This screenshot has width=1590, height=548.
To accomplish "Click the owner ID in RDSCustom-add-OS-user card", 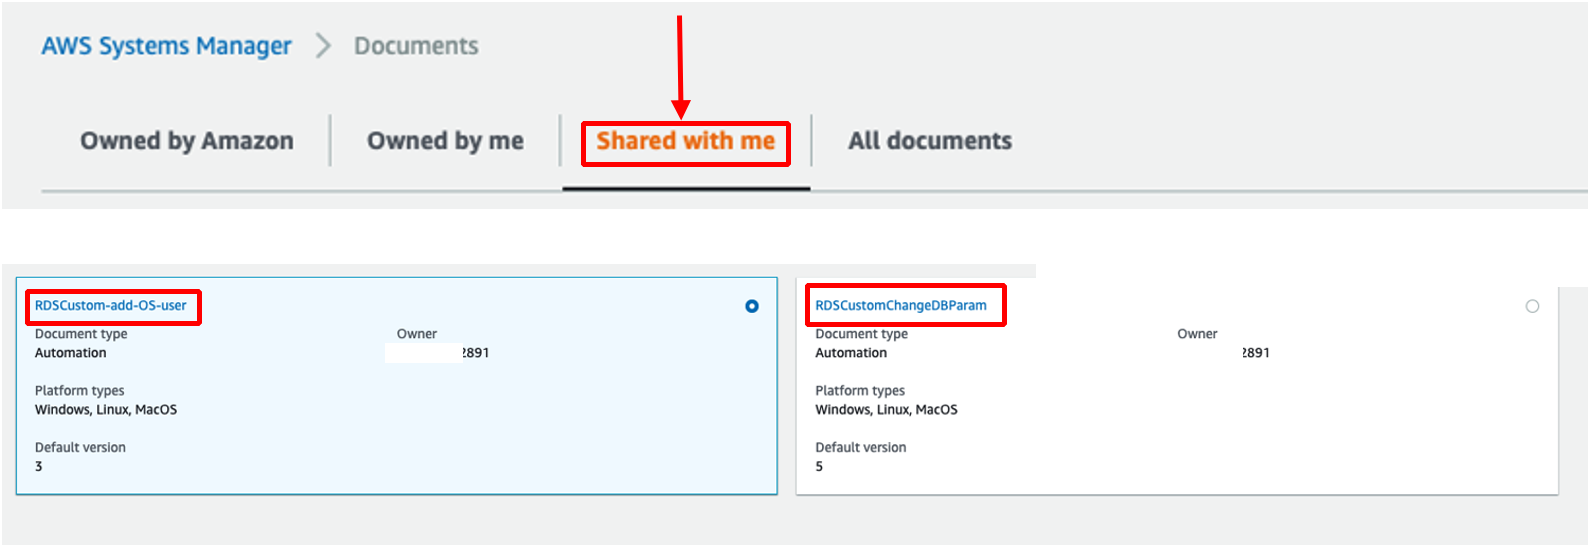I will tap(475, 353).
